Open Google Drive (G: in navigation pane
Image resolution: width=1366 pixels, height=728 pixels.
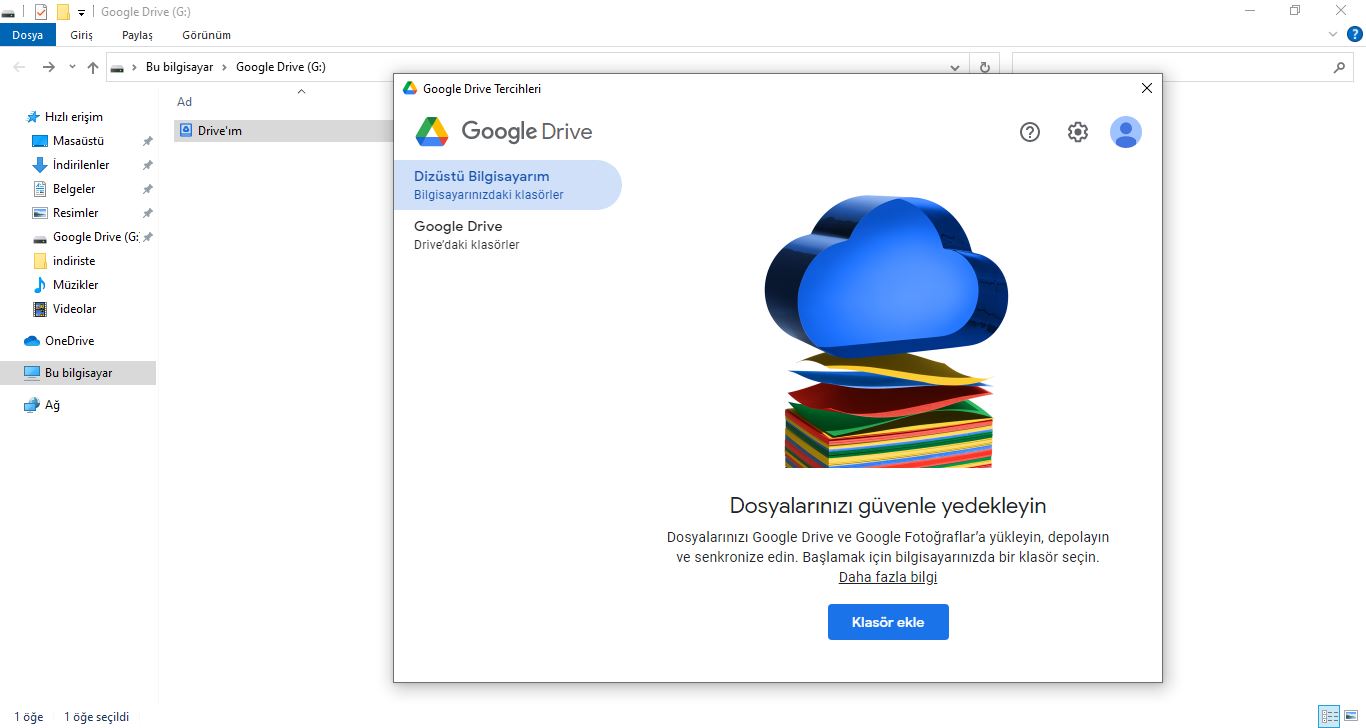pos(95,237)
